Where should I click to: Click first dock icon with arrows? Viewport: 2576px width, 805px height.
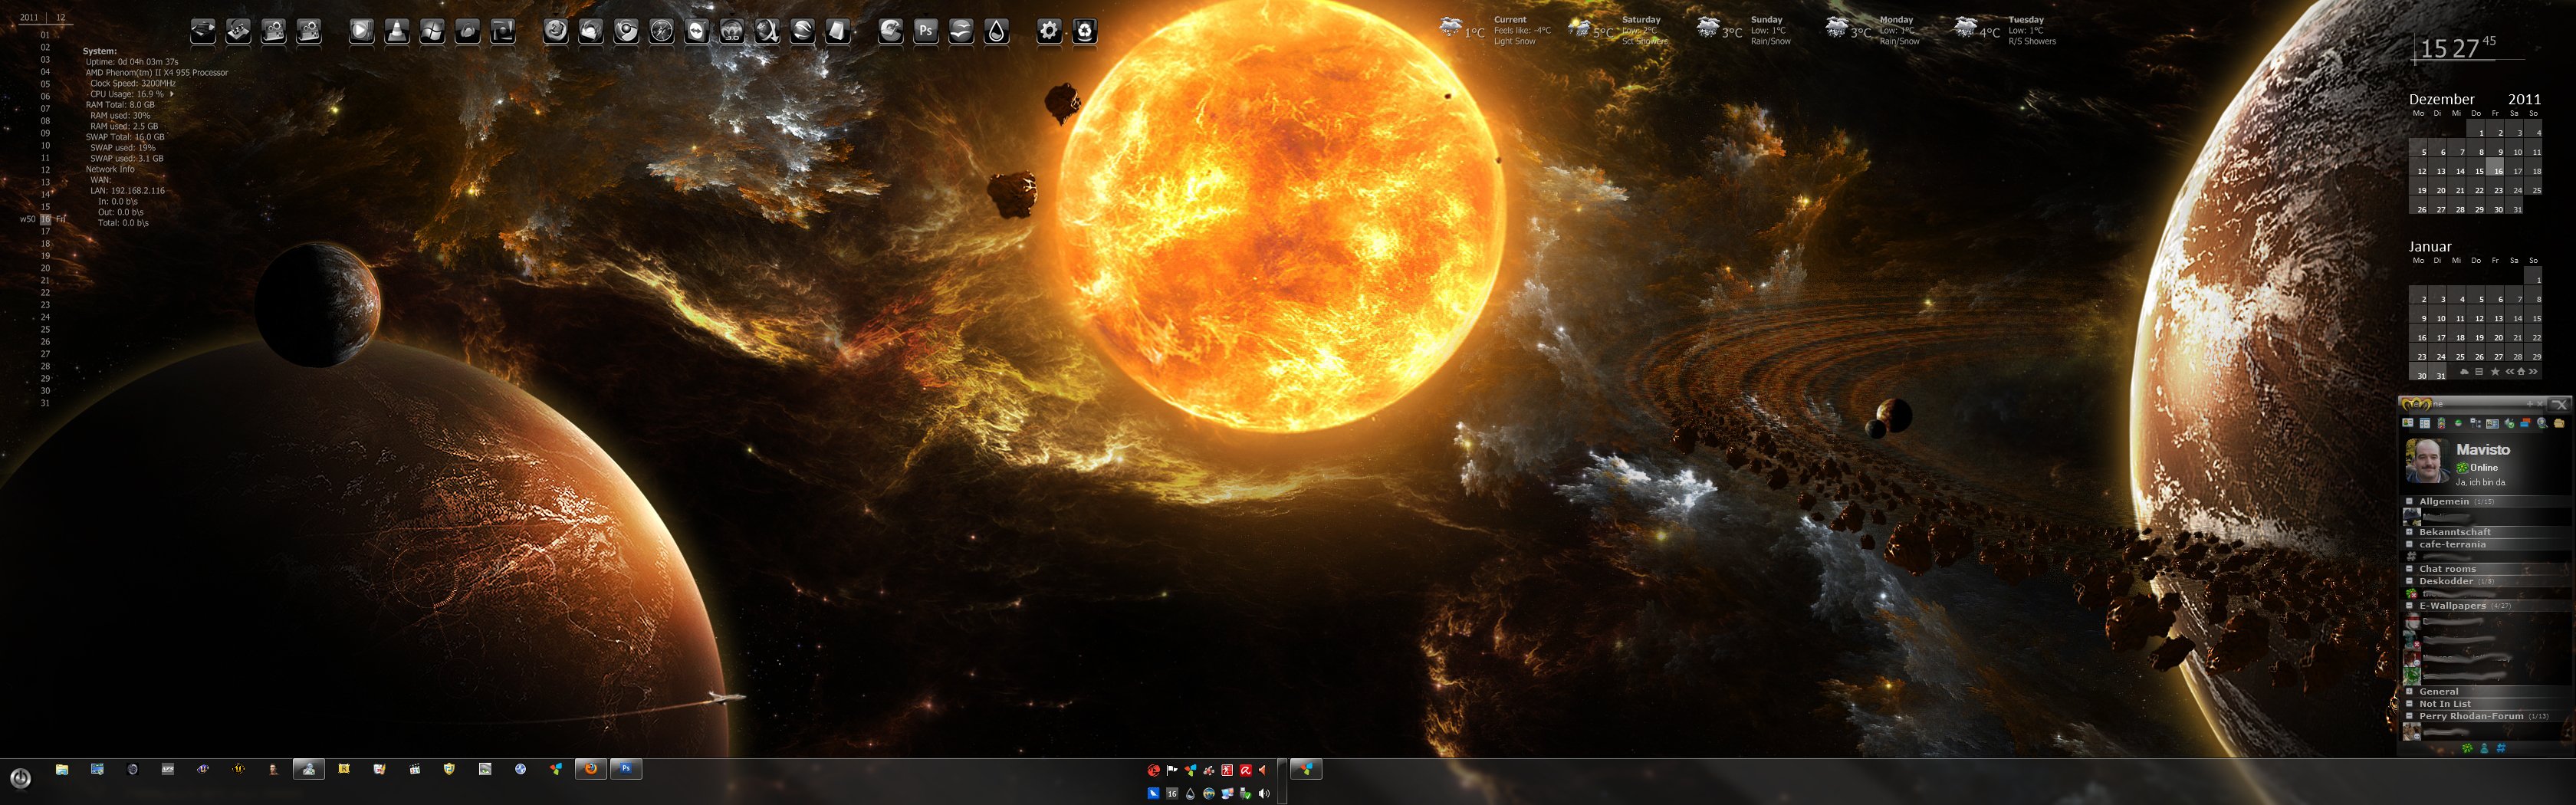[203, 31]
